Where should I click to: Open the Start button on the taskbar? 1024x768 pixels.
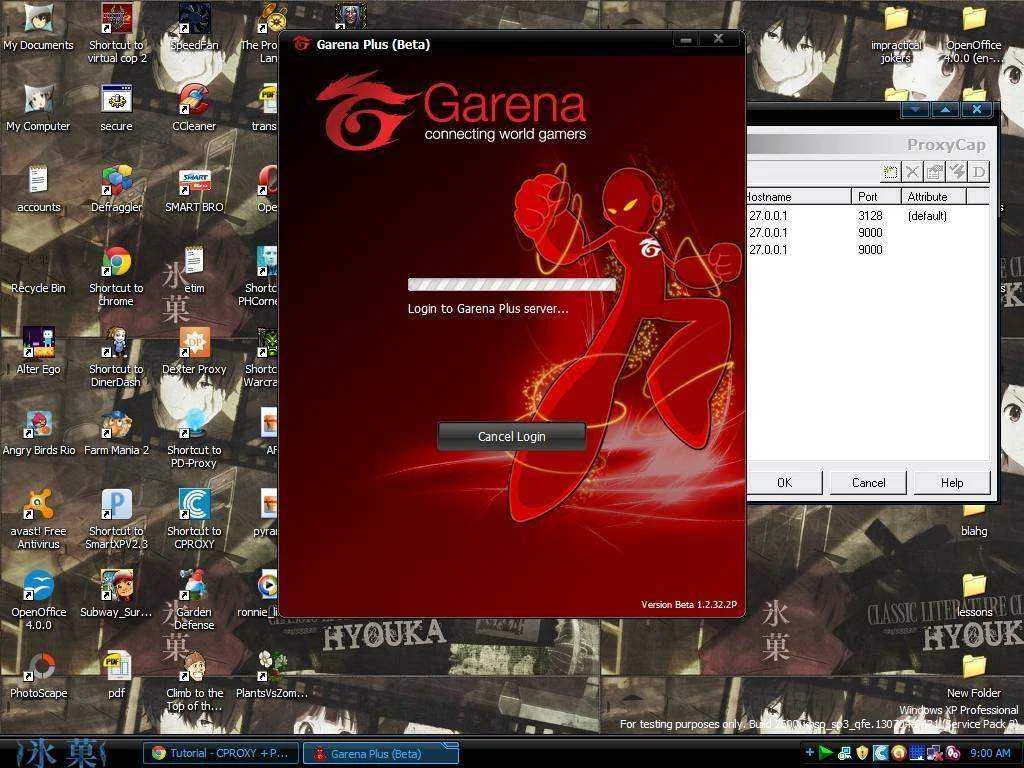[60, 753]
